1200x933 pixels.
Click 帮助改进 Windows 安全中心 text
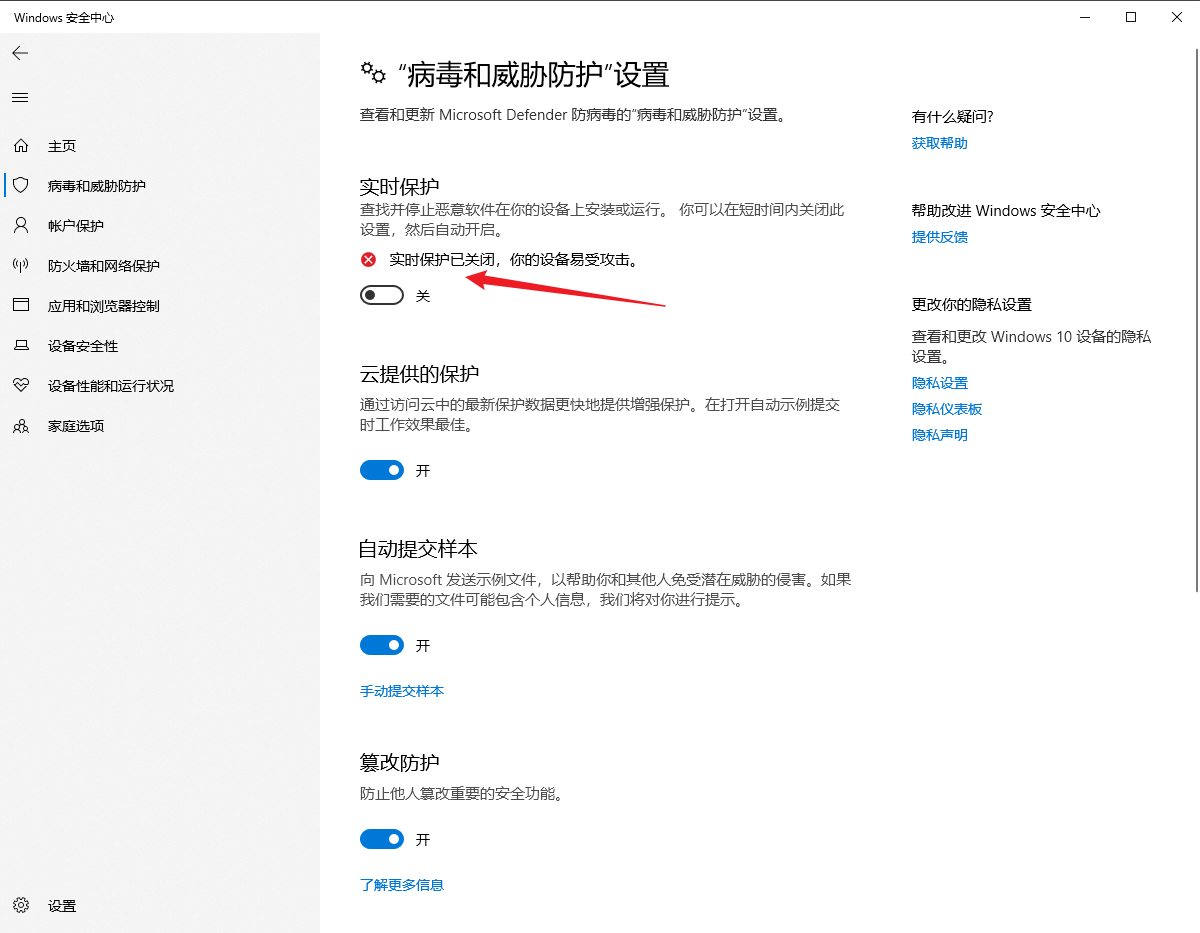point(1006,211)
